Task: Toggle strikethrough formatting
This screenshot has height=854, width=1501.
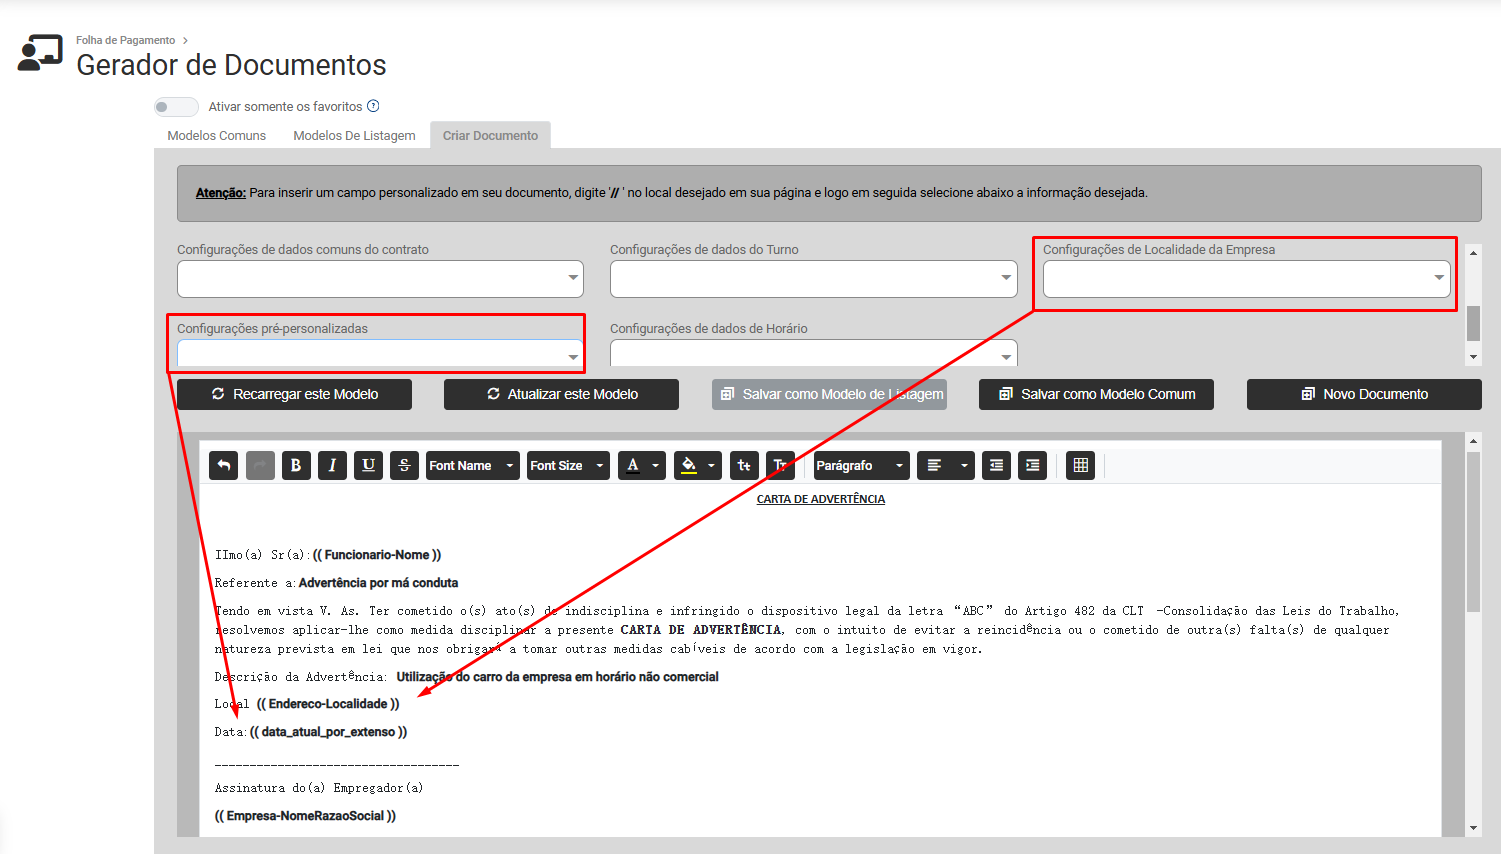Action: 404,465
